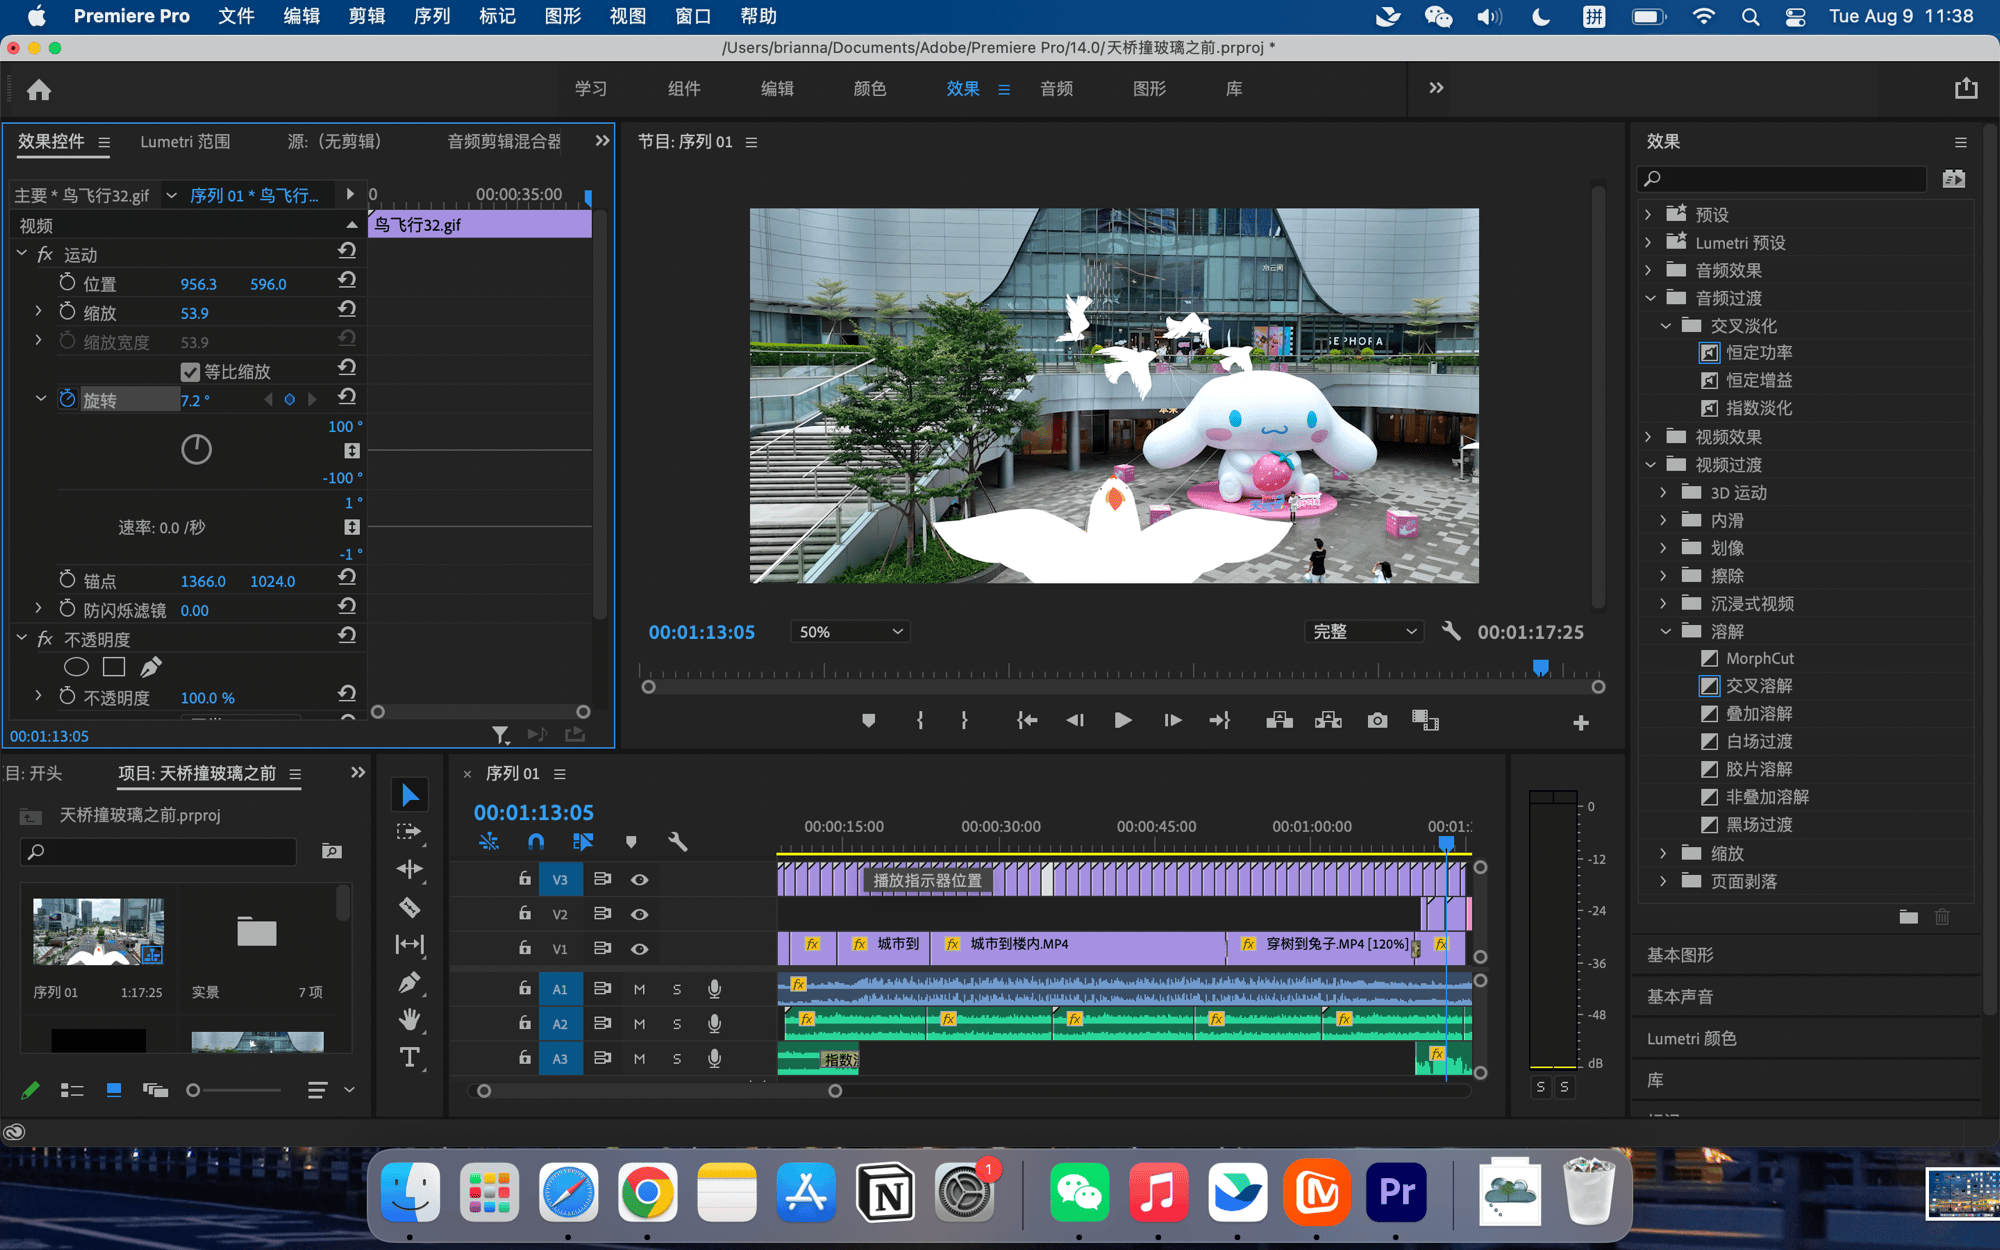This screenshot has width=2000, height=1250.
Task: Mute track A1 with M button
Action: [640, 989]
